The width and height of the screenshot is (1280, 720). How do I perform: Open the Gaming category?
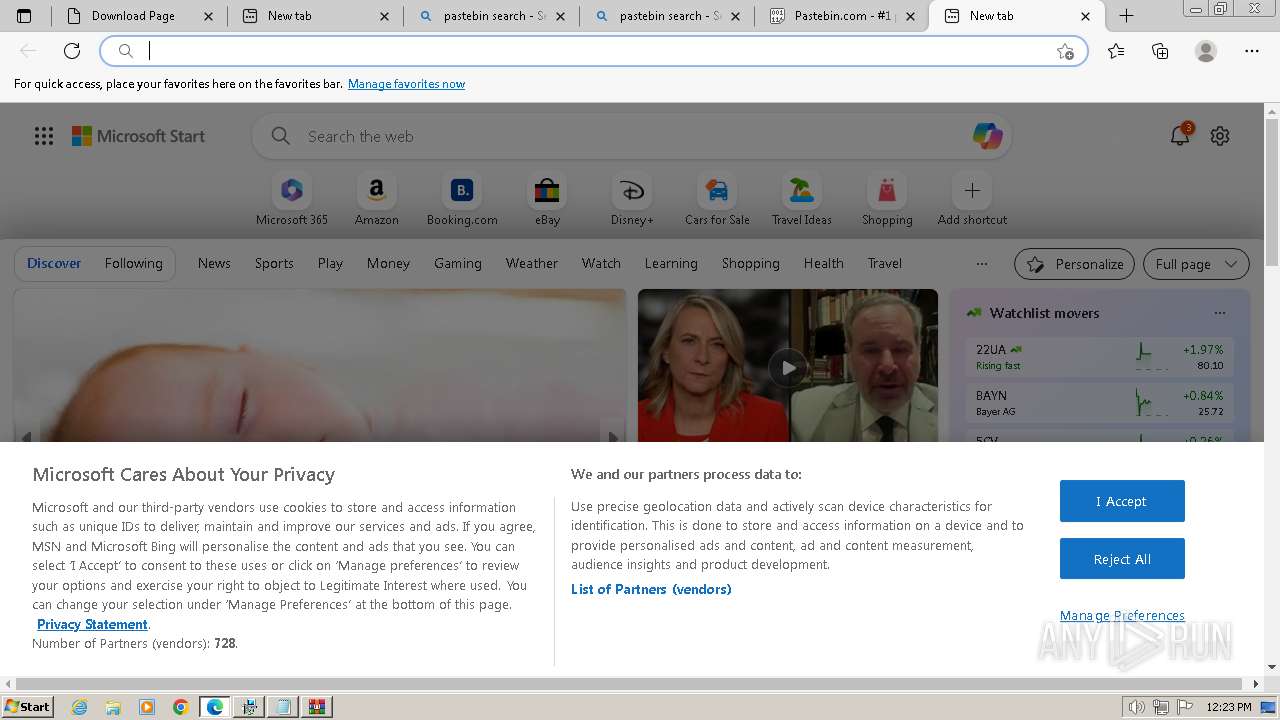(458, 263)
